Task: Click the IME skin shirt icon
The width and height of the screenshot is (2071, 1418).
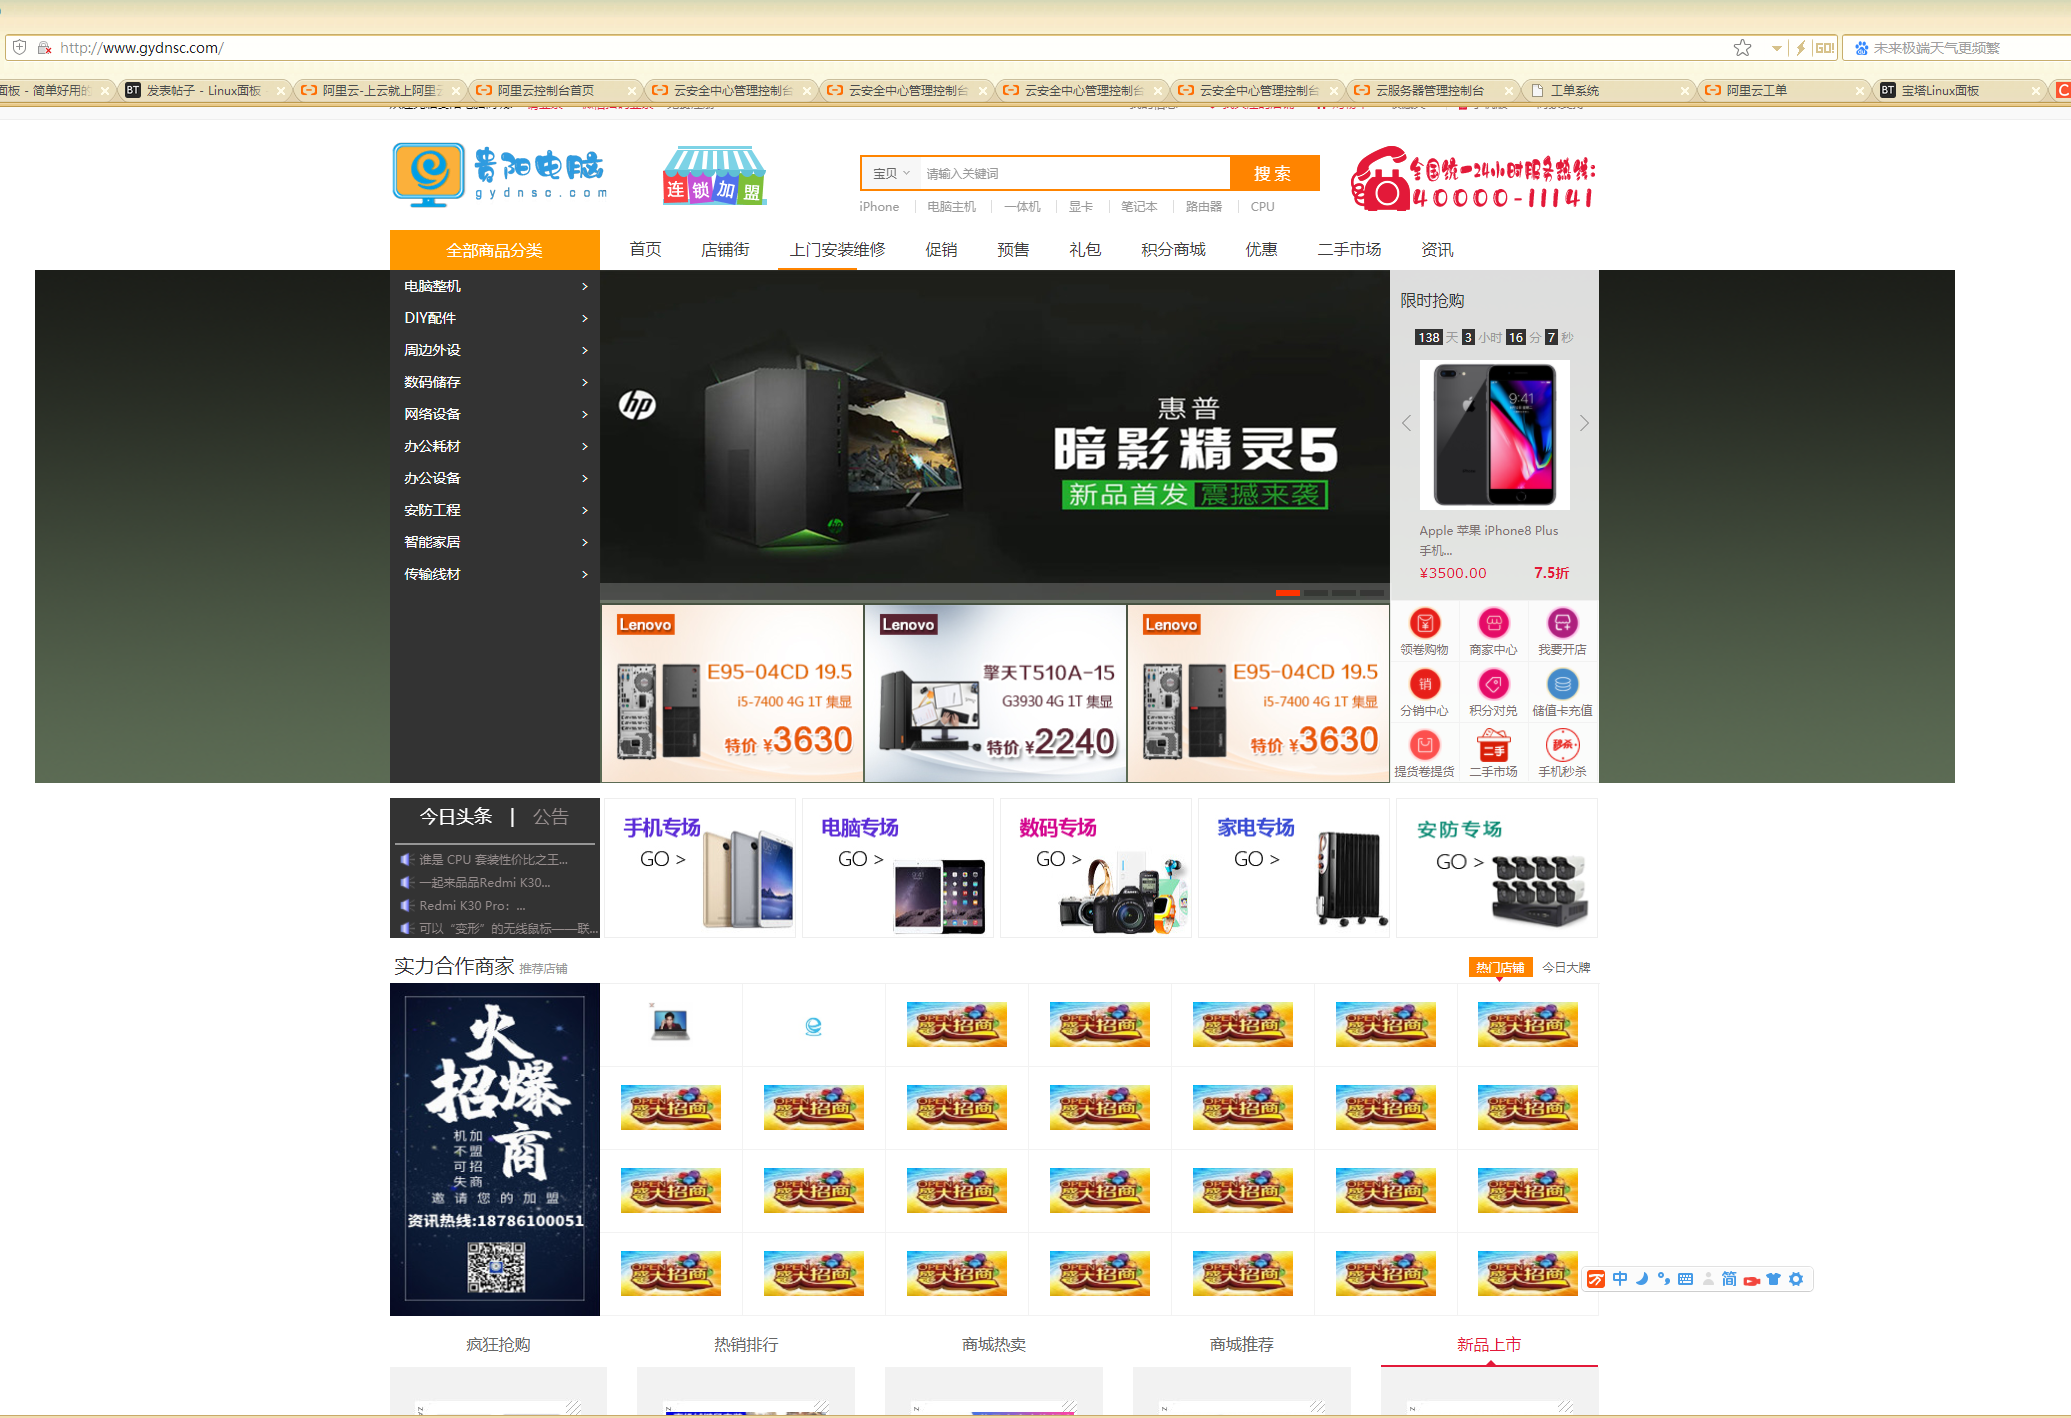Action: tap(1773, 1279)
